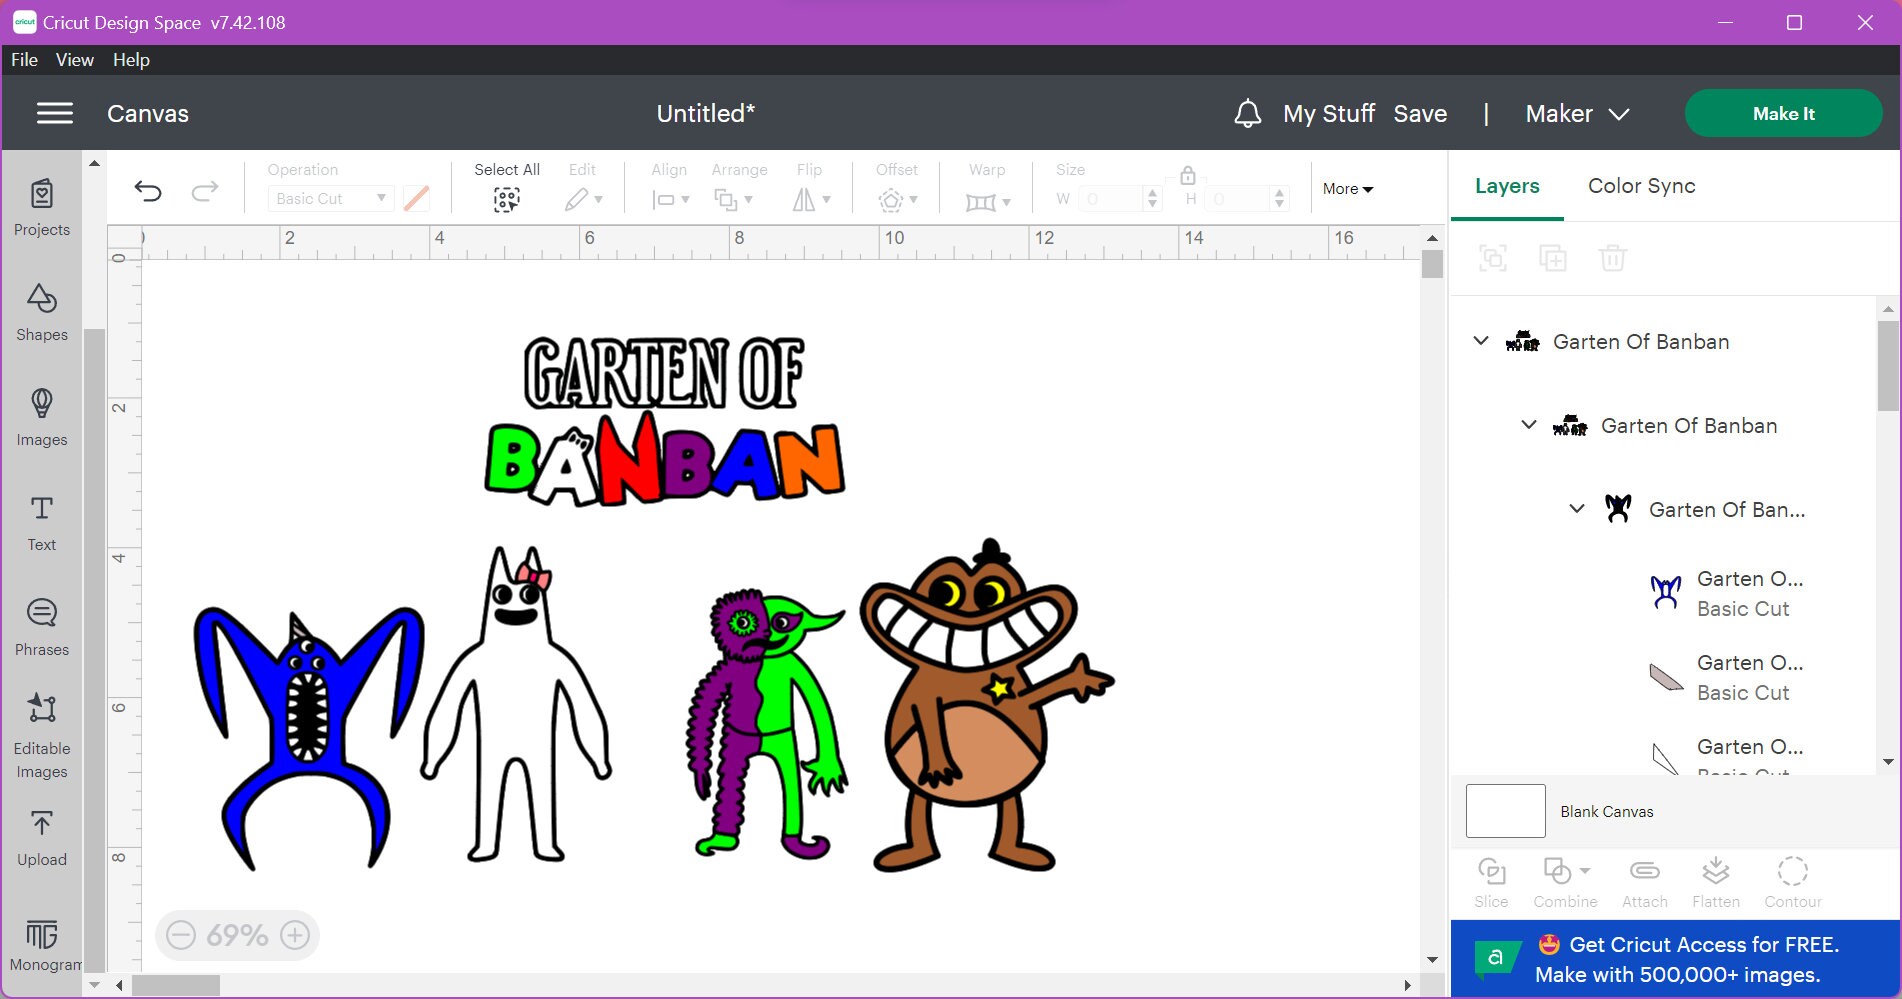Zoom out with the minus icon
The width and height of the screenshot is (1902, 999).
click(181, 935)
